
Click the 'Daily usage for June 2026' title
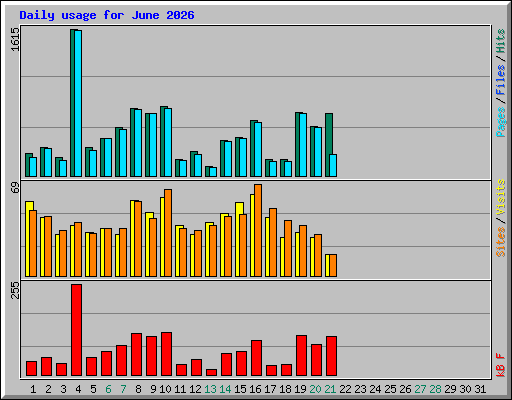click(x=107, y=15)
